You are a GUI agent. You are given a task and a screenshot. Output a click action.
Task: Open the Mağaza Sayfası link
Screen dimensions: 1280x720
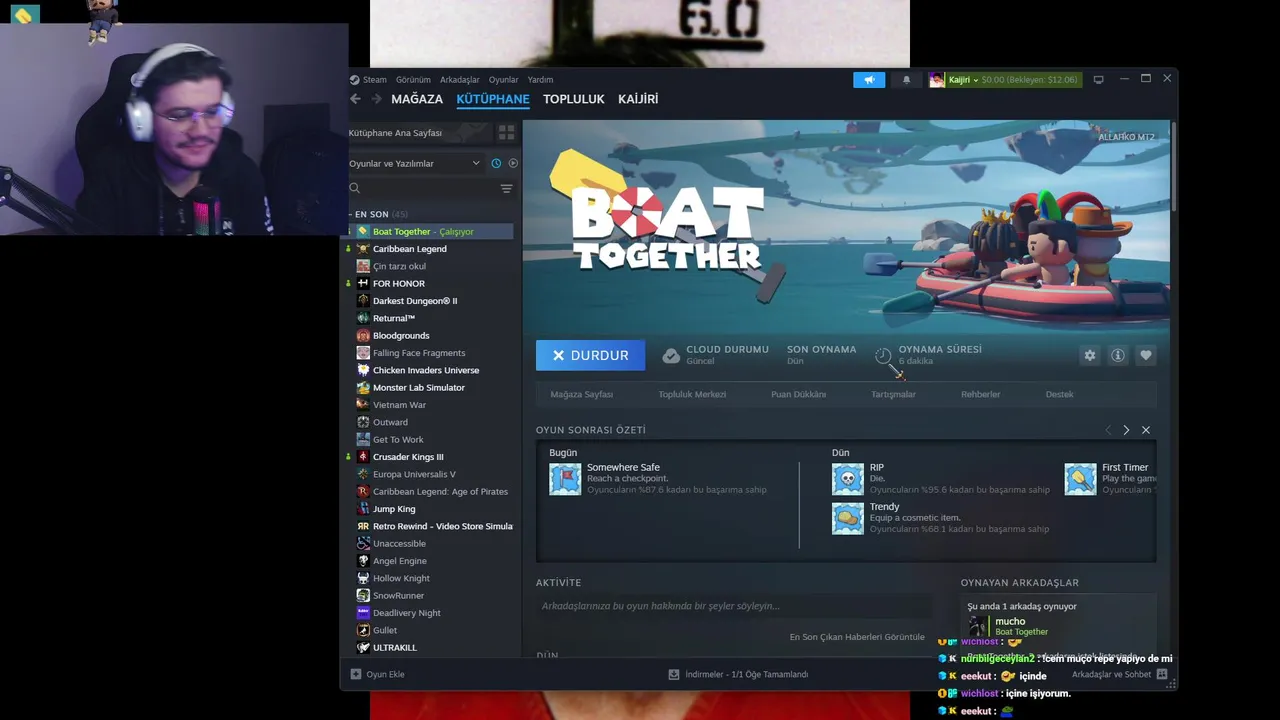point(582,394)
